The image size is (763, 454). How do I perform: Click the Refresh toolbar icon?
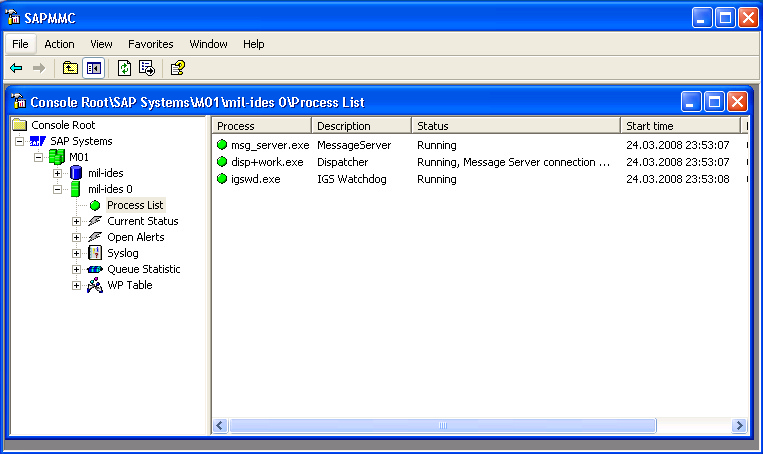tap(124, 68)
